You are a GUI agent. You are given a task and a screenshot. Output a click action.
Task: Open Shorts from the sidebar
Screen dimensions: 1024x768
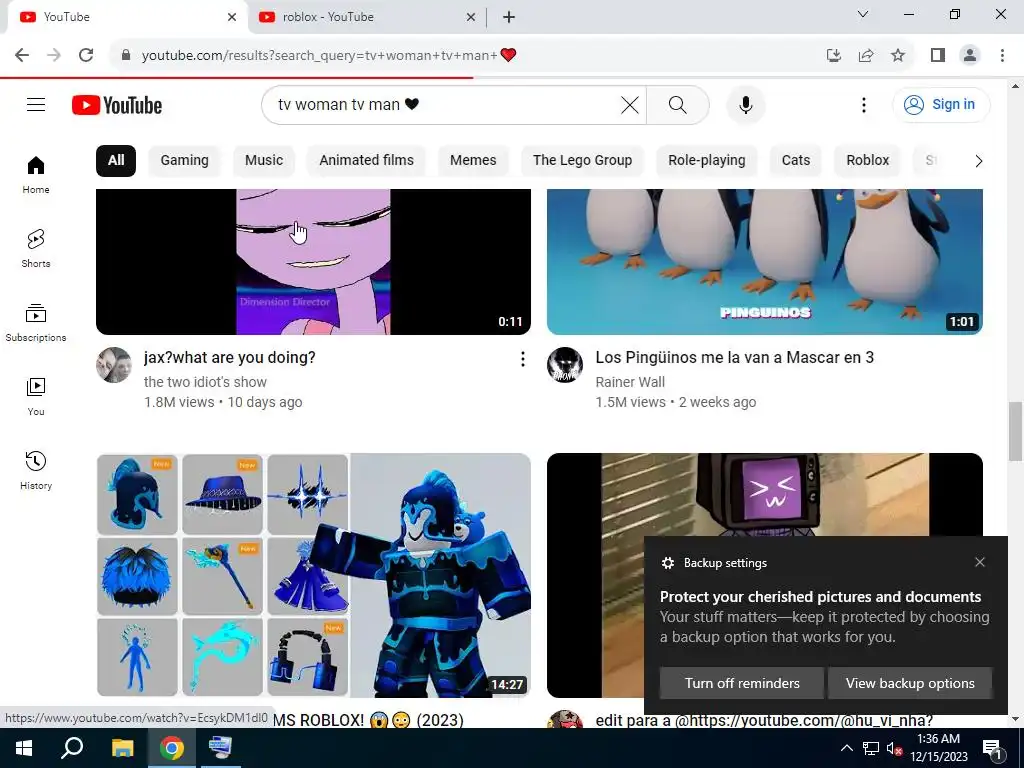click(x=36, y=249)
